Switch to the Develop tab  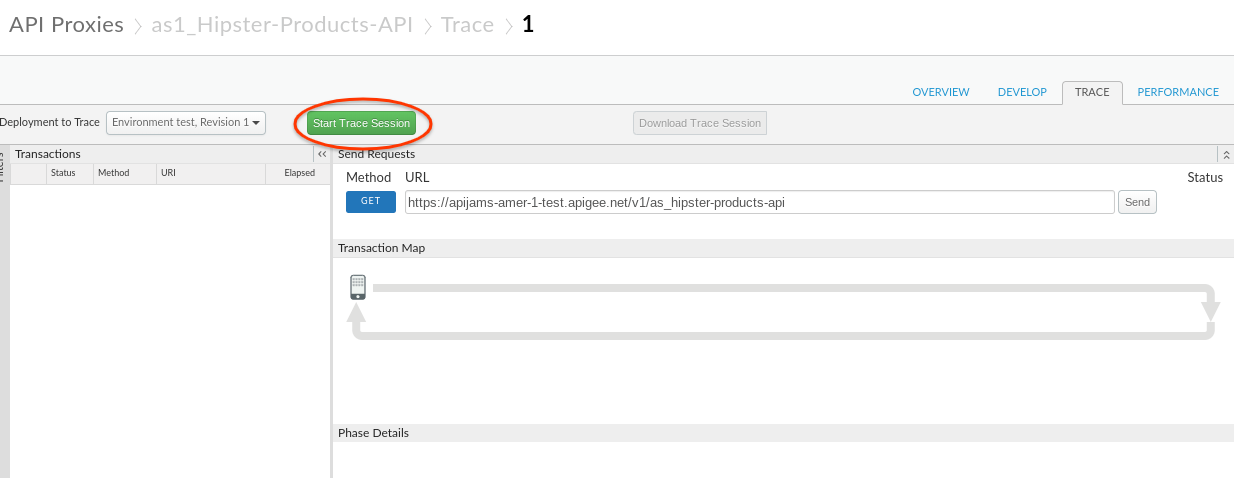click(x=1022, y=92)
